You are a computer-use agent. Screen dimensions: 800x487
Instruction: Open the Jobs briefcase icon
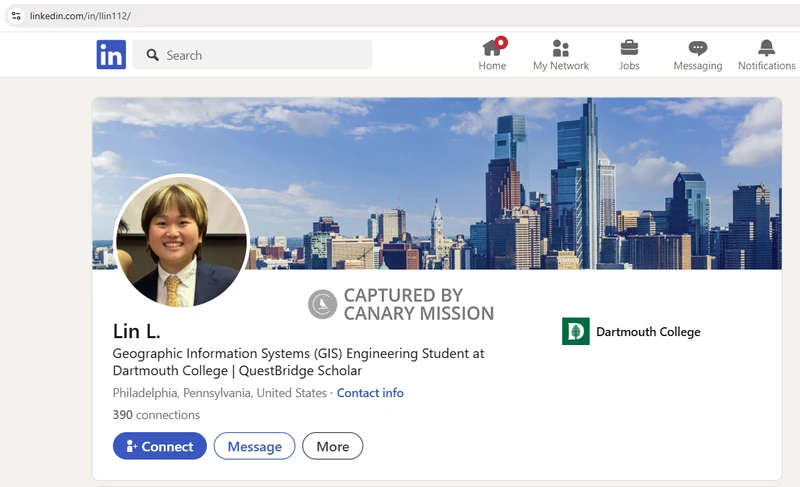pos(629,48)
